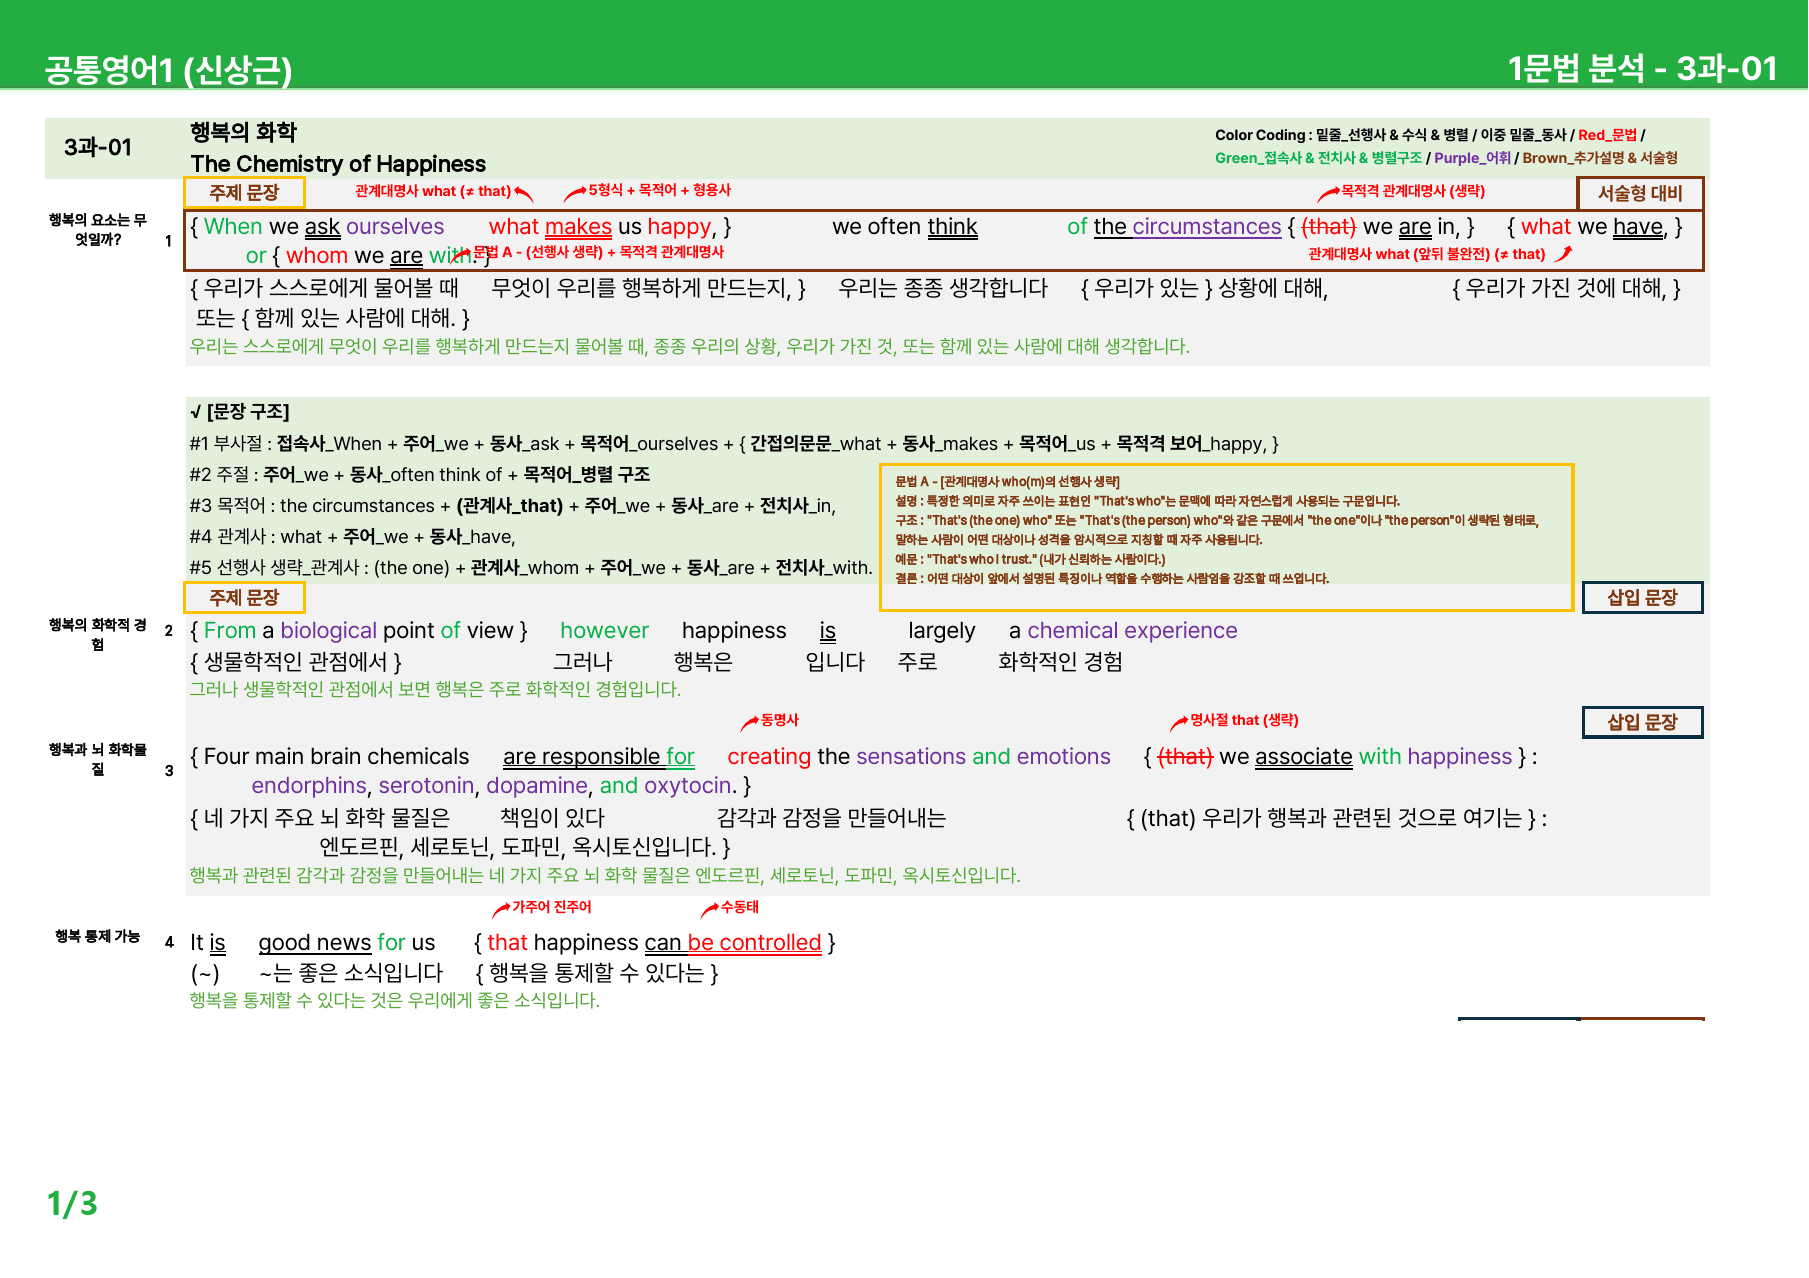
Task: Select annotation 5형식 + 목적어 + 형용사
Action: [x=659, y=190]
